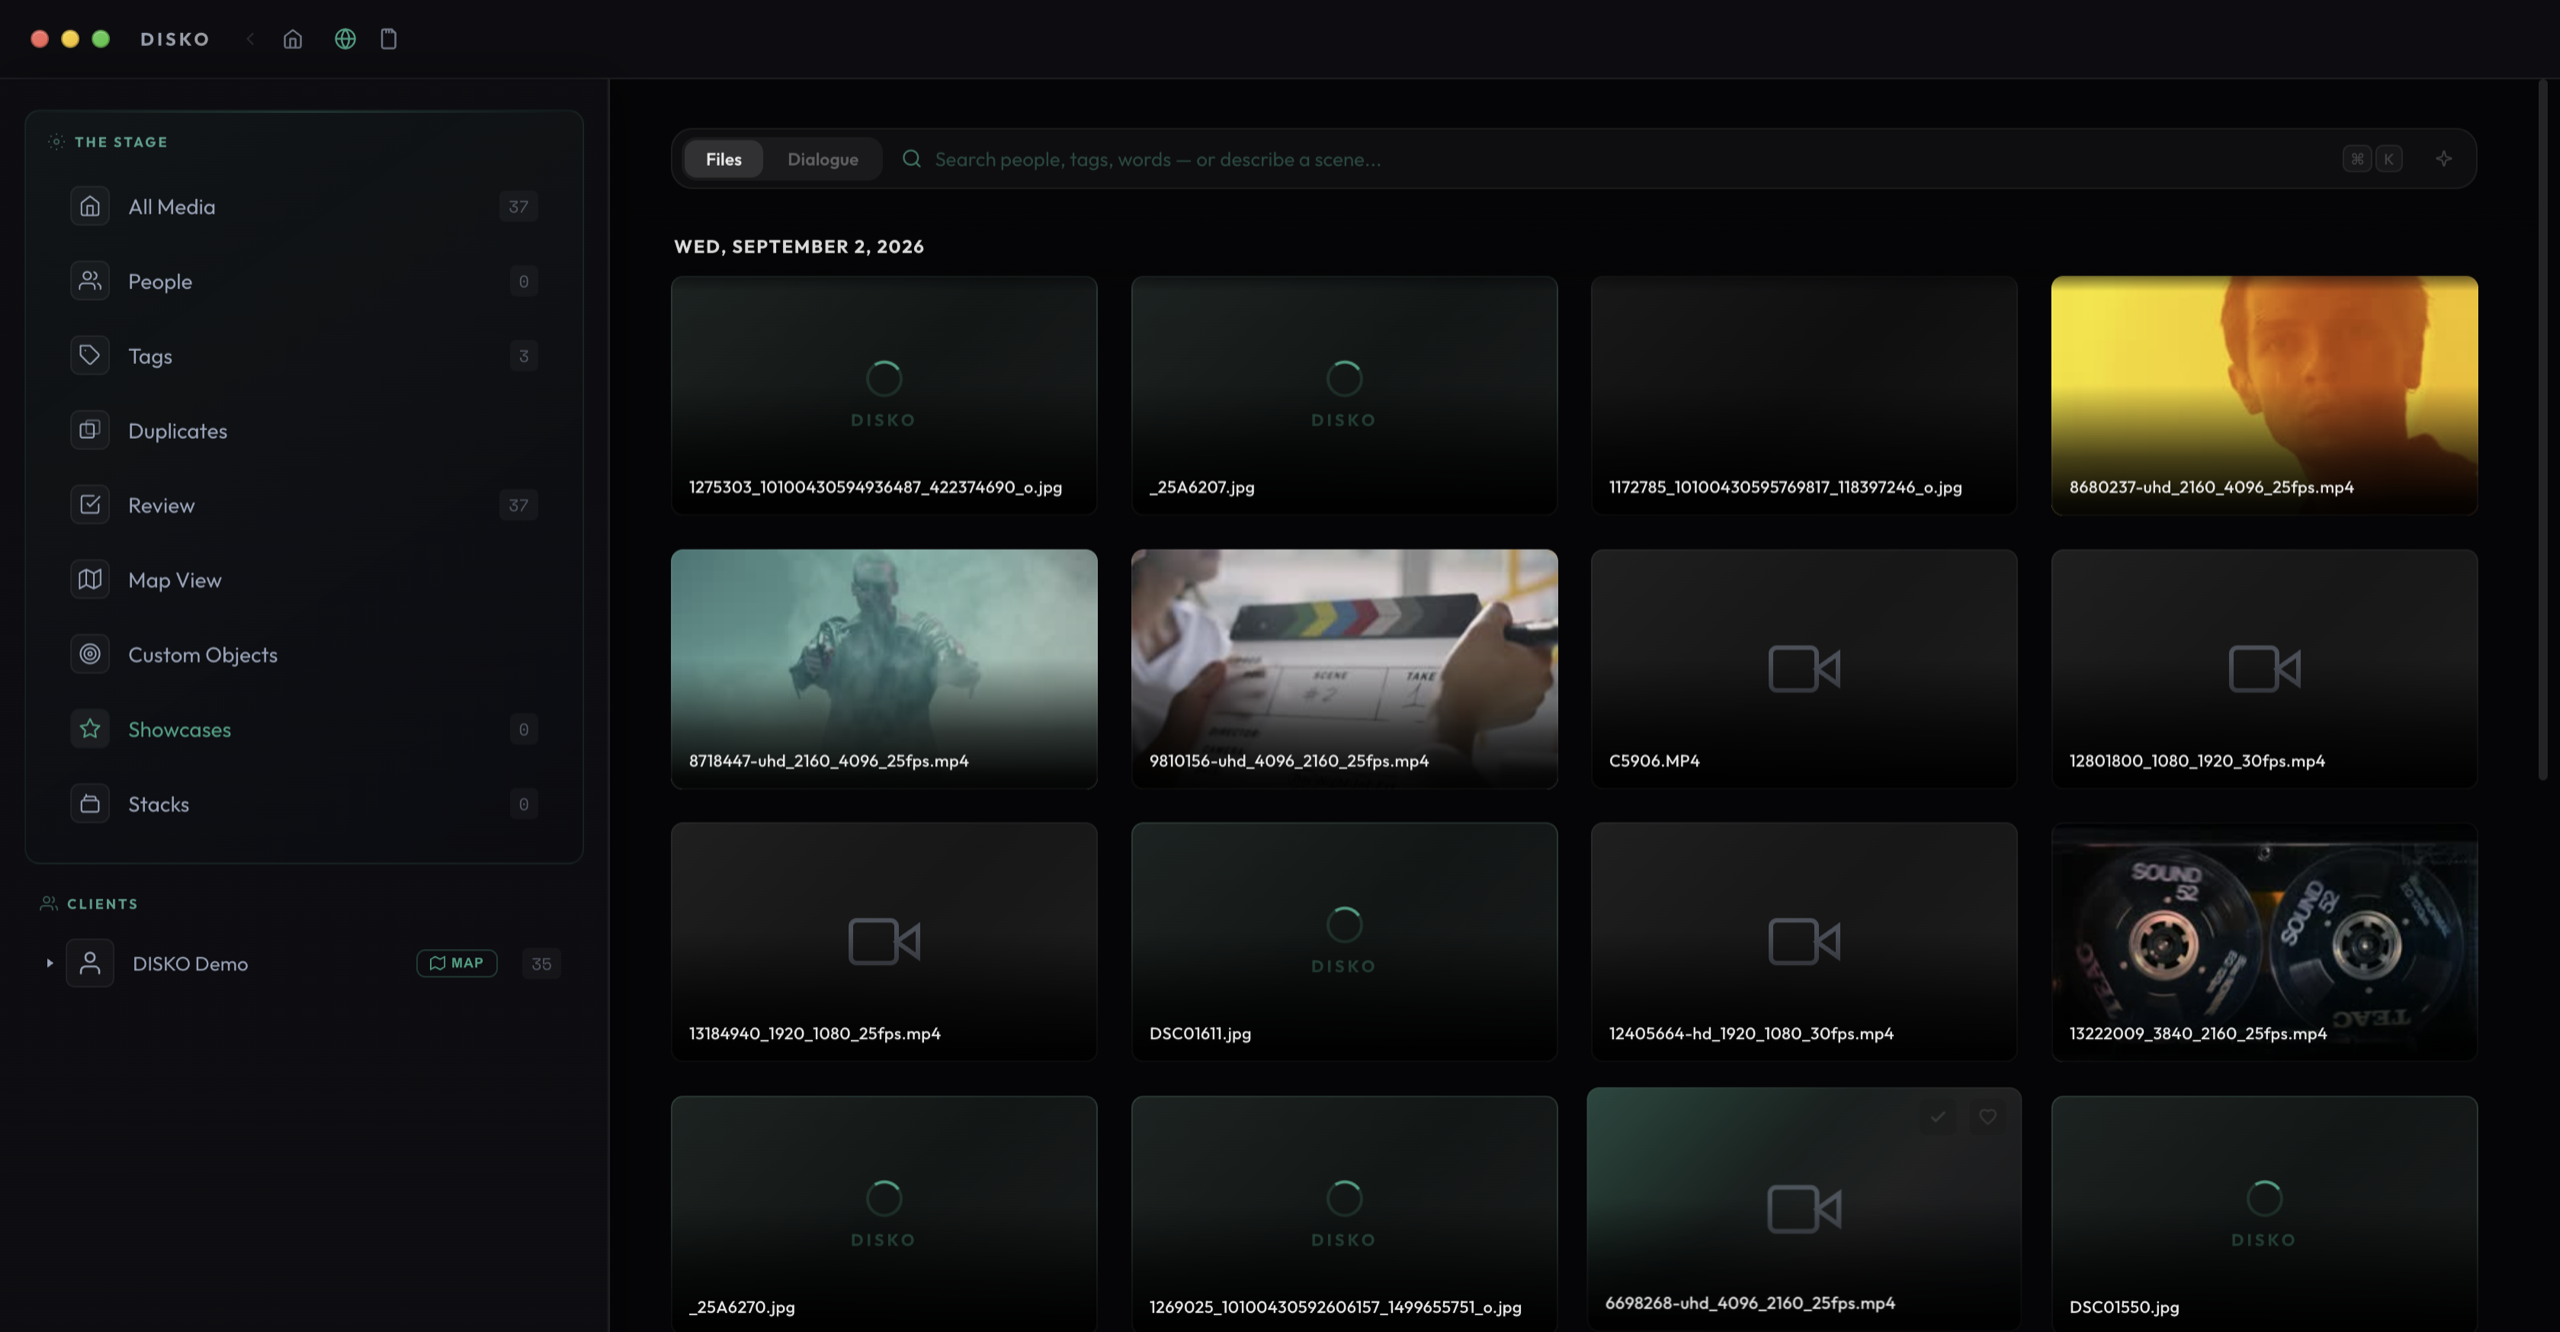The width and height of the screenshot is (2560, 1332).
Task: Open Custom Objects
Action: pos(304,655)
